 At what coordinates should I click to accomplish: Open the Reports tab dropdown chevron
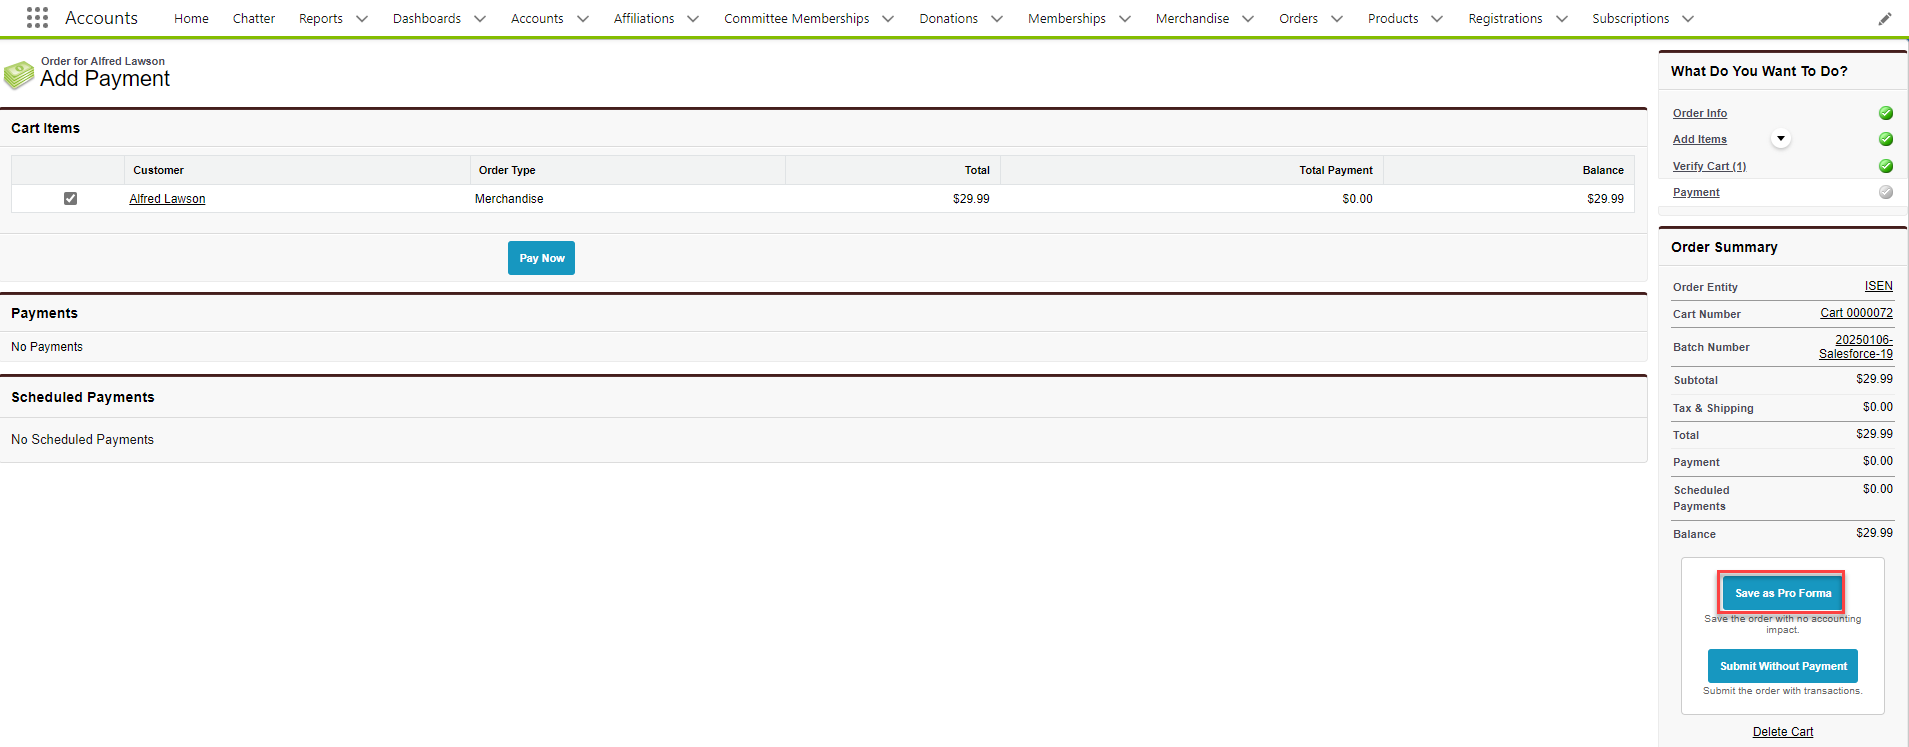[362, 19]
